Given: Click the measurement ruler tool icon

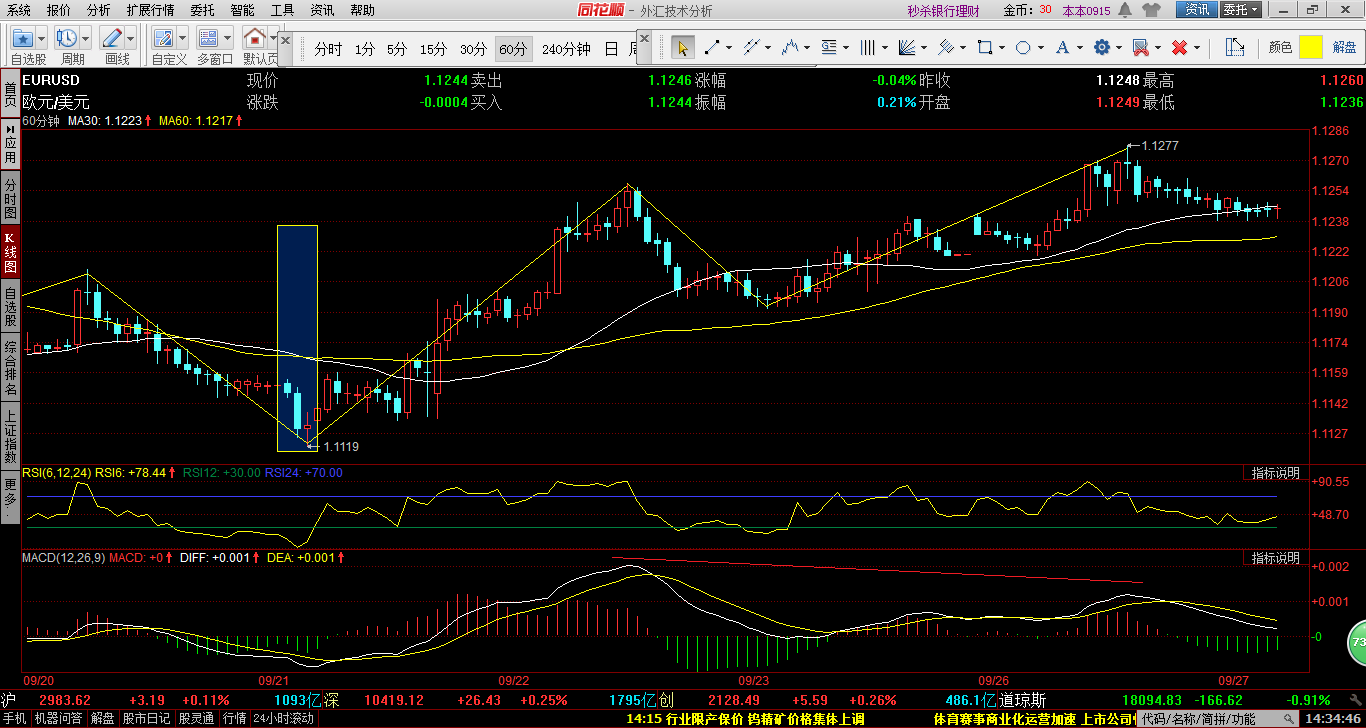Looking at the screenshot, I should [x=1234, y=47].
